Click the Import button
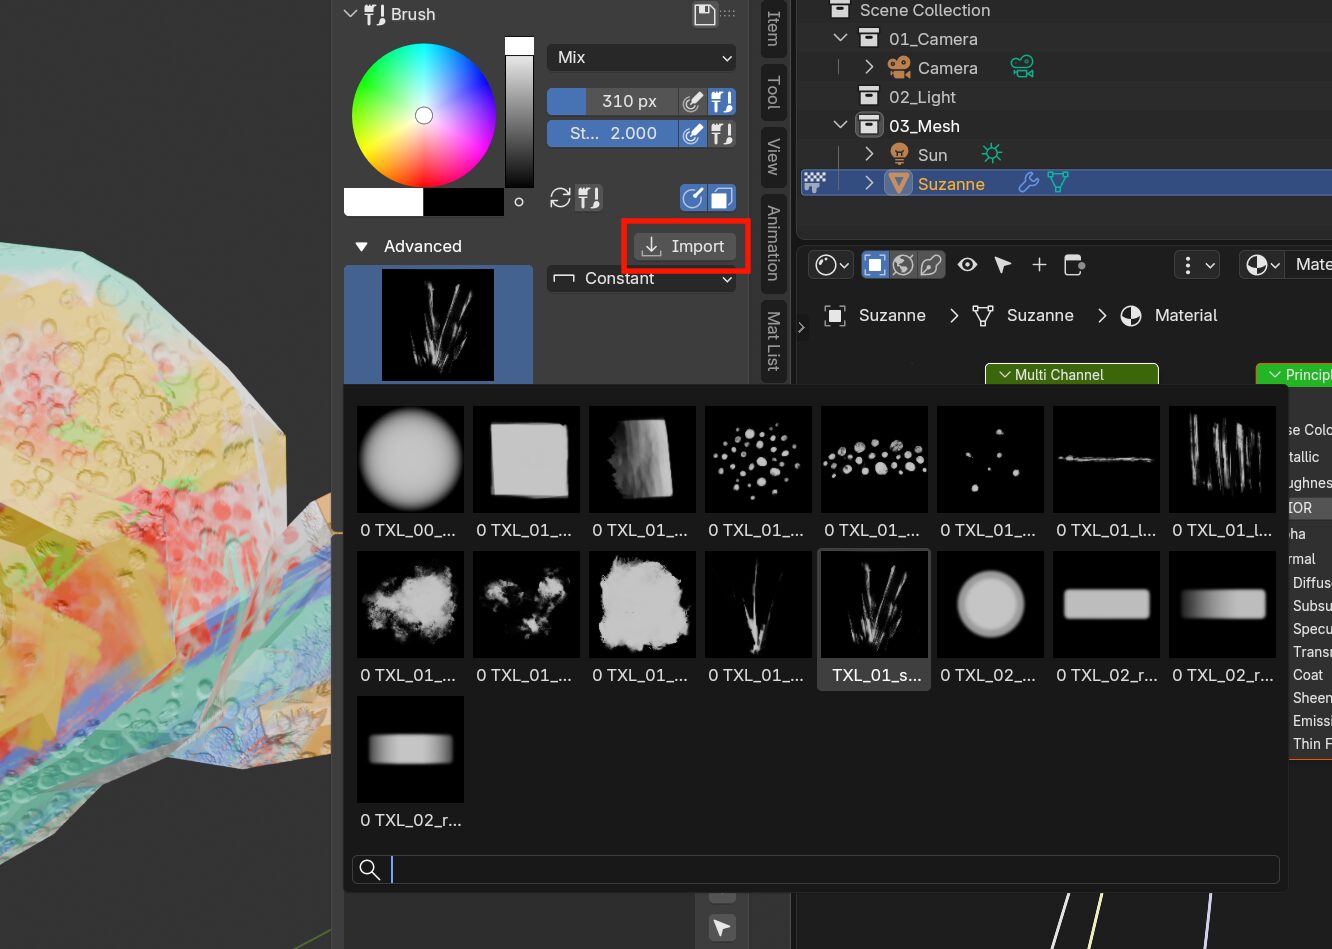Viewport: 1332px width, 949px height. pos(685,247)
